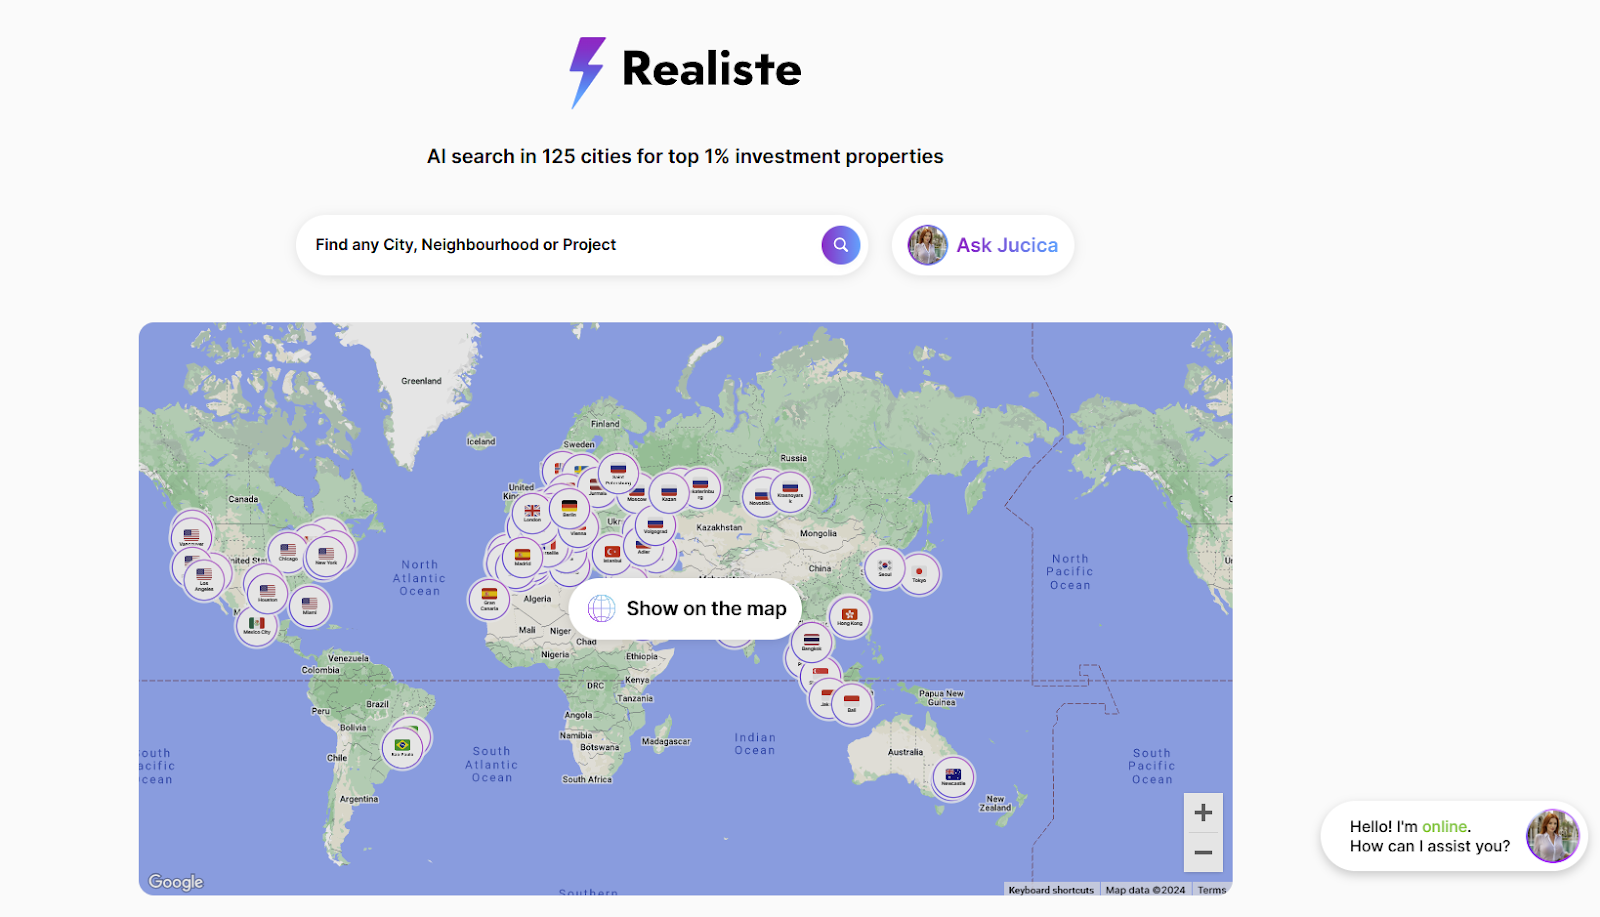Click the purple search magnifier button
Screen dimensions: 1600x917
(x=841, y=245)
